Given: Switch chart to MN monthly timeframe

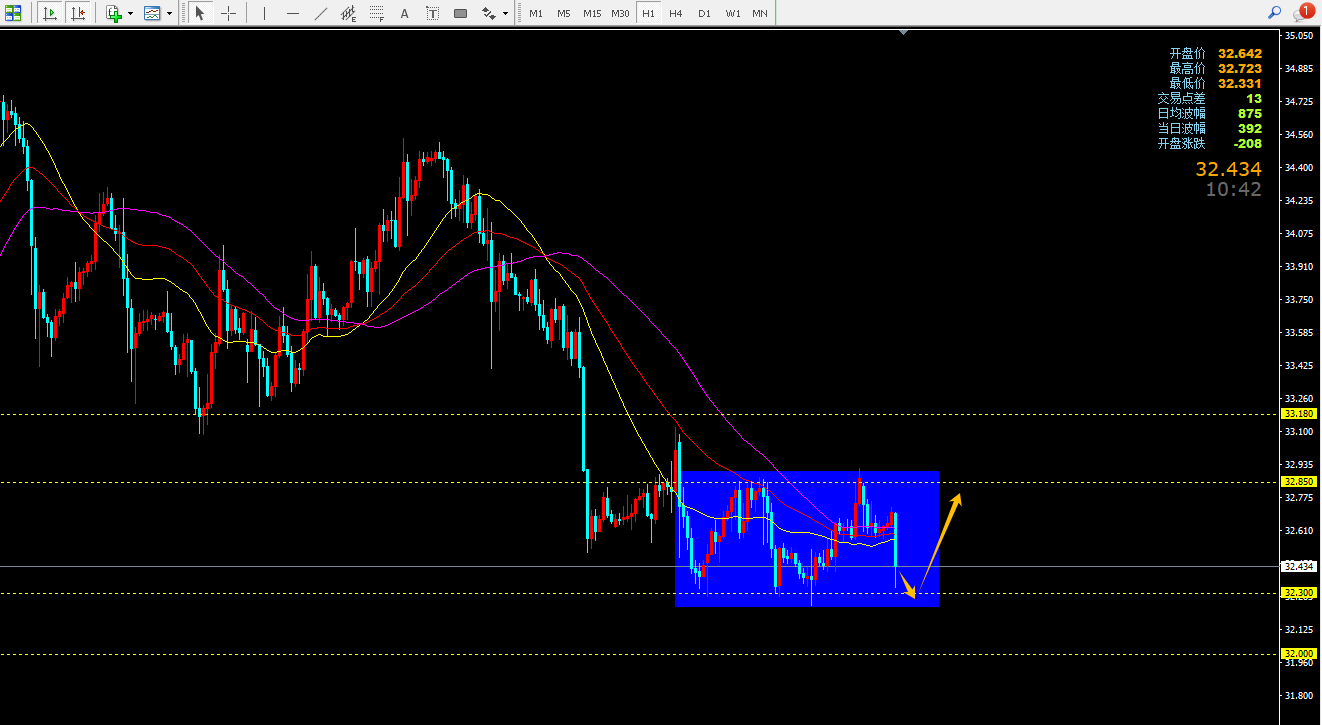Looking at the screenshot, I should pyautogui.click(x=760, y=14).
